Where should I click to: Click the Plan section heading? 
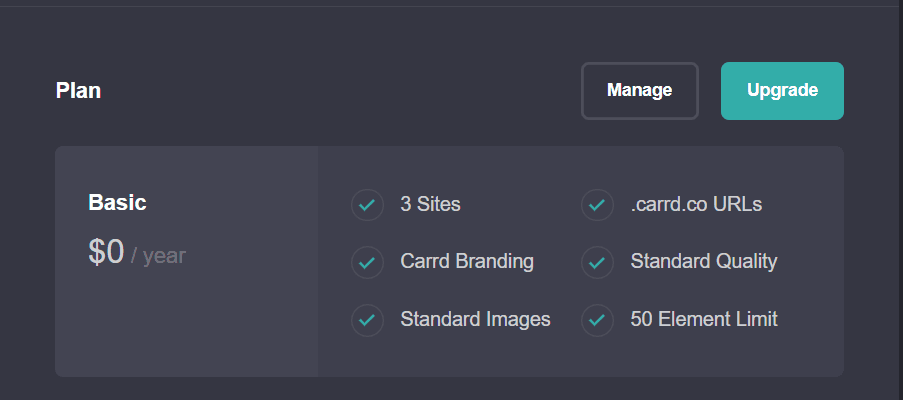pyautogui.click(x=78, y=91)
